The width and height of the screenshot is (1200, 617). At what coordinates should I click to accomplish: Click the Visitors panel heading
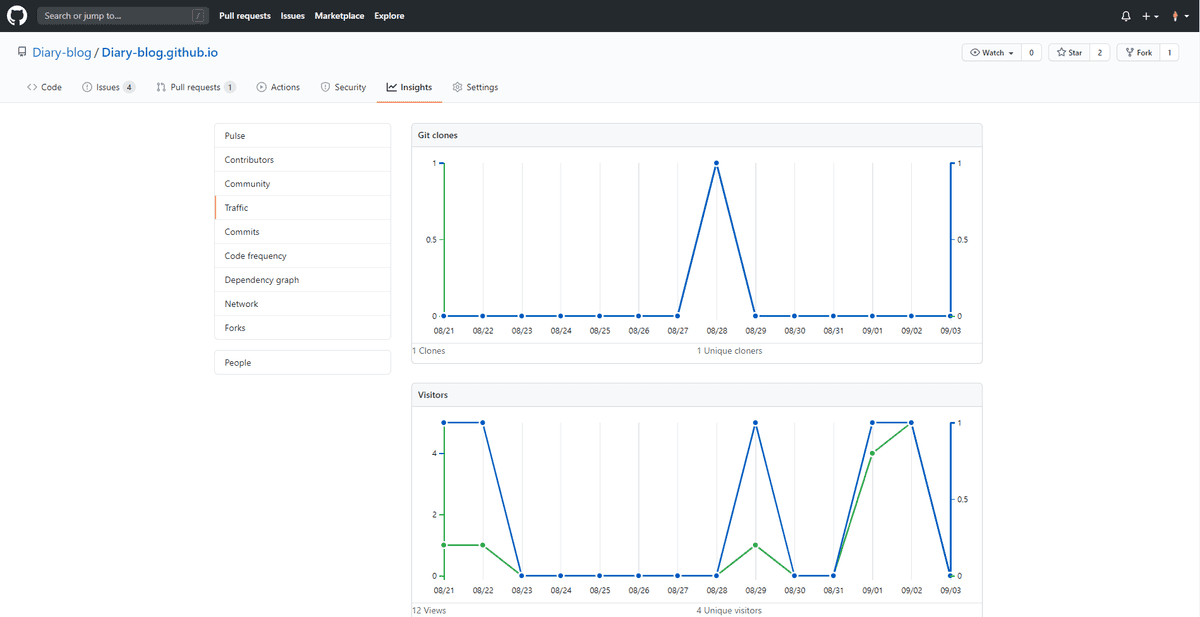pyautogui.click(x=433, y=395)
